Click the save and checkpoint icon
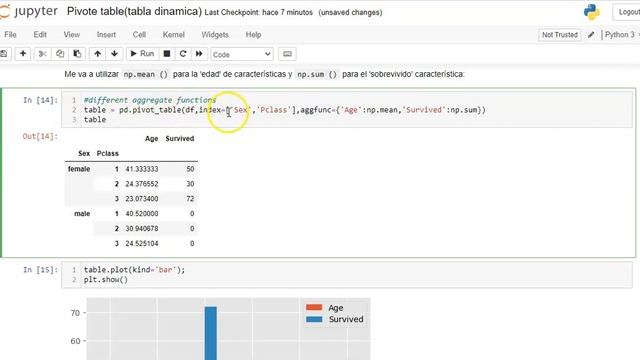 [4, 54]
